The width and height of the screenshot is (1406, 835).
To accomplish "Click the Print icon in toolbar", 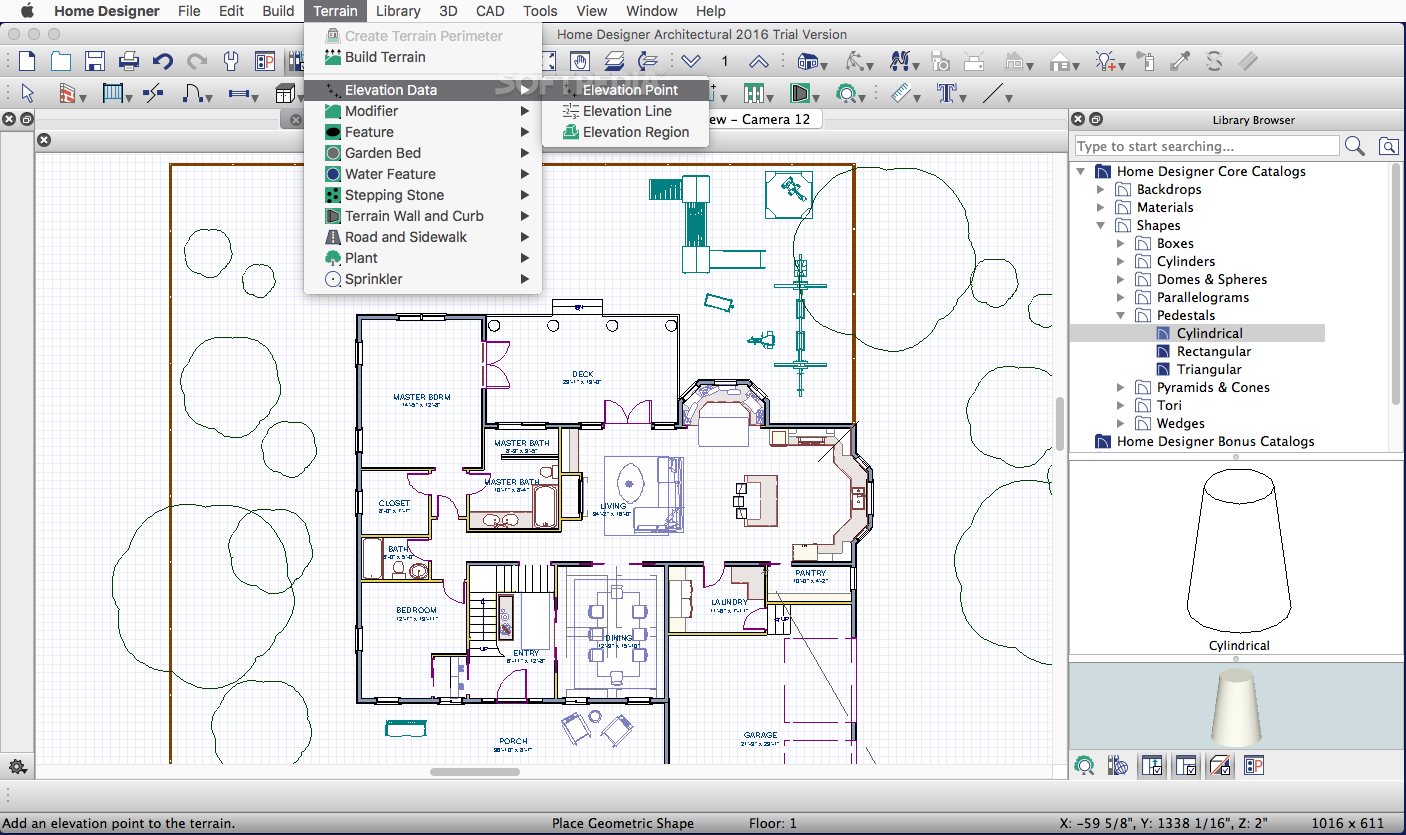I will (129, 61).
